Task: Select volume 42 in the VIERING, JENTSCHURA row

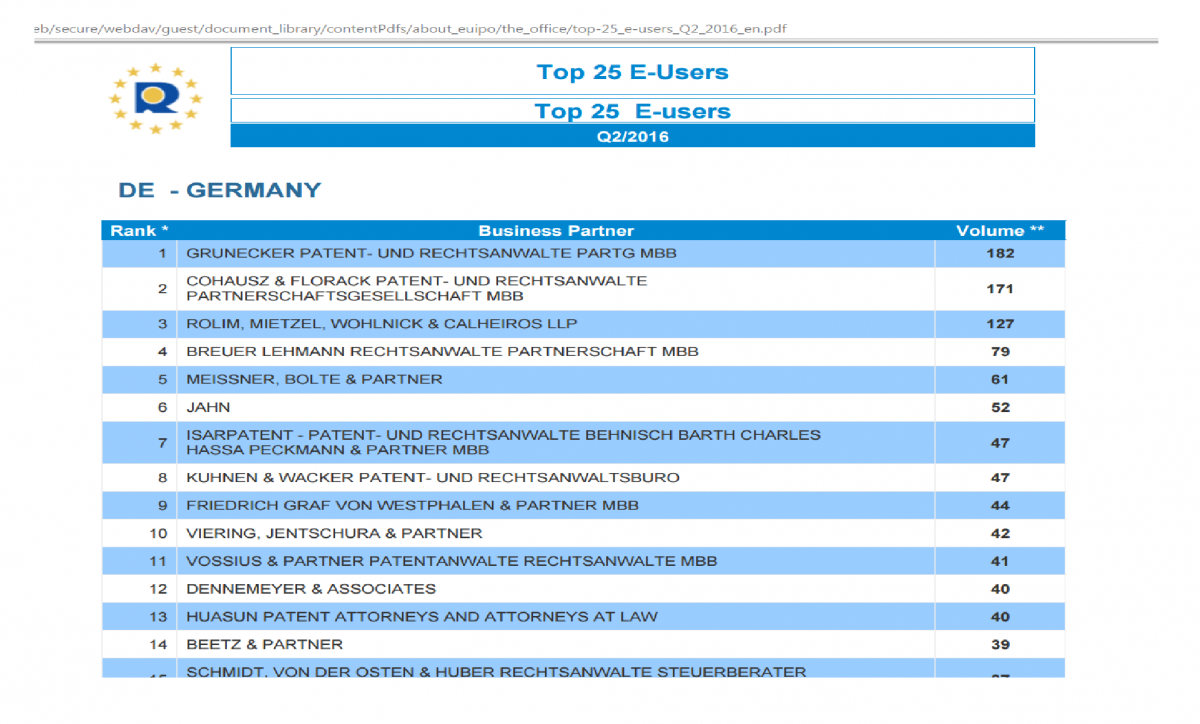Action: (x=1000, y=533)
